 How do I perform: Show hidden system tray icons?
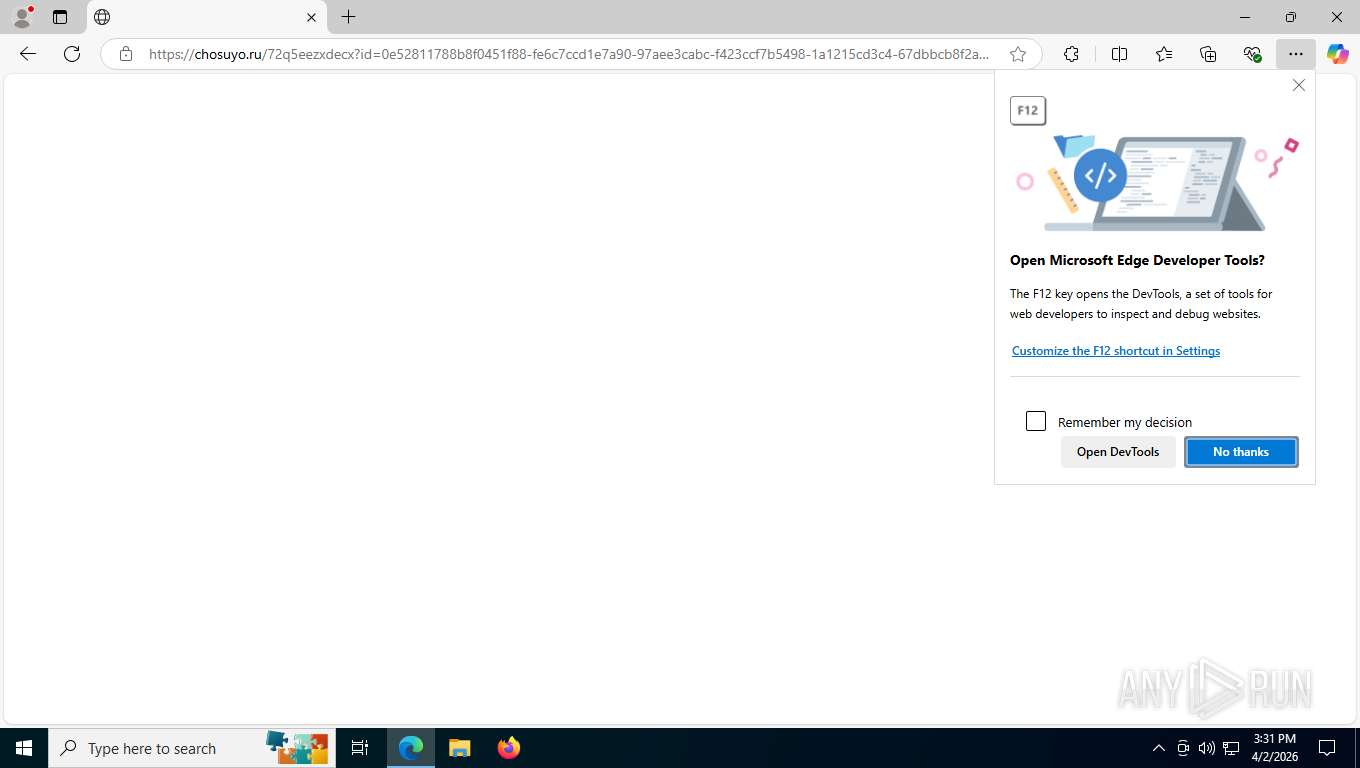coord(1158,748)
